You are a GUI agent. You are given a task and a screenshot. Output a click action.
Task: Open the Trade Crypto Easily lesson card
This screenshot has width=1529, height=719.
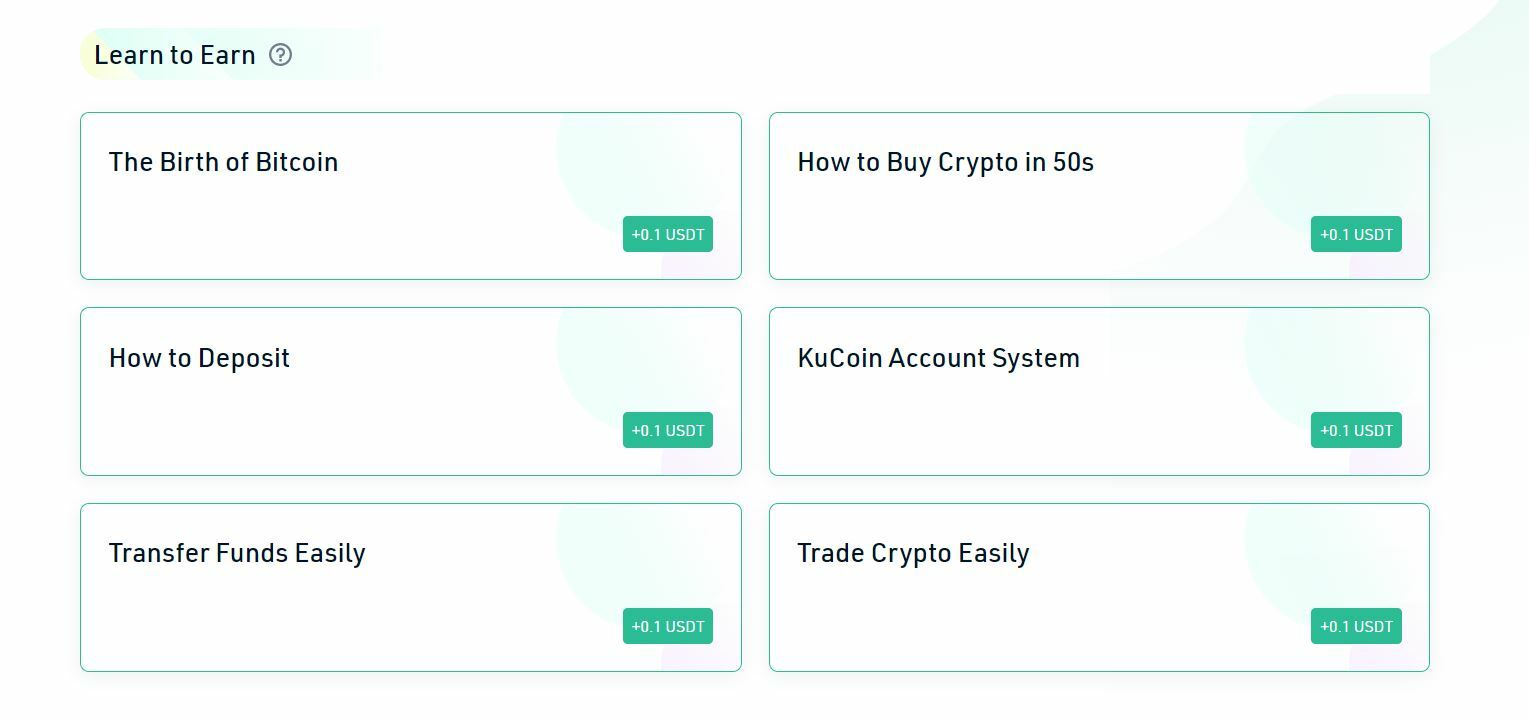tap(1099, 587)
